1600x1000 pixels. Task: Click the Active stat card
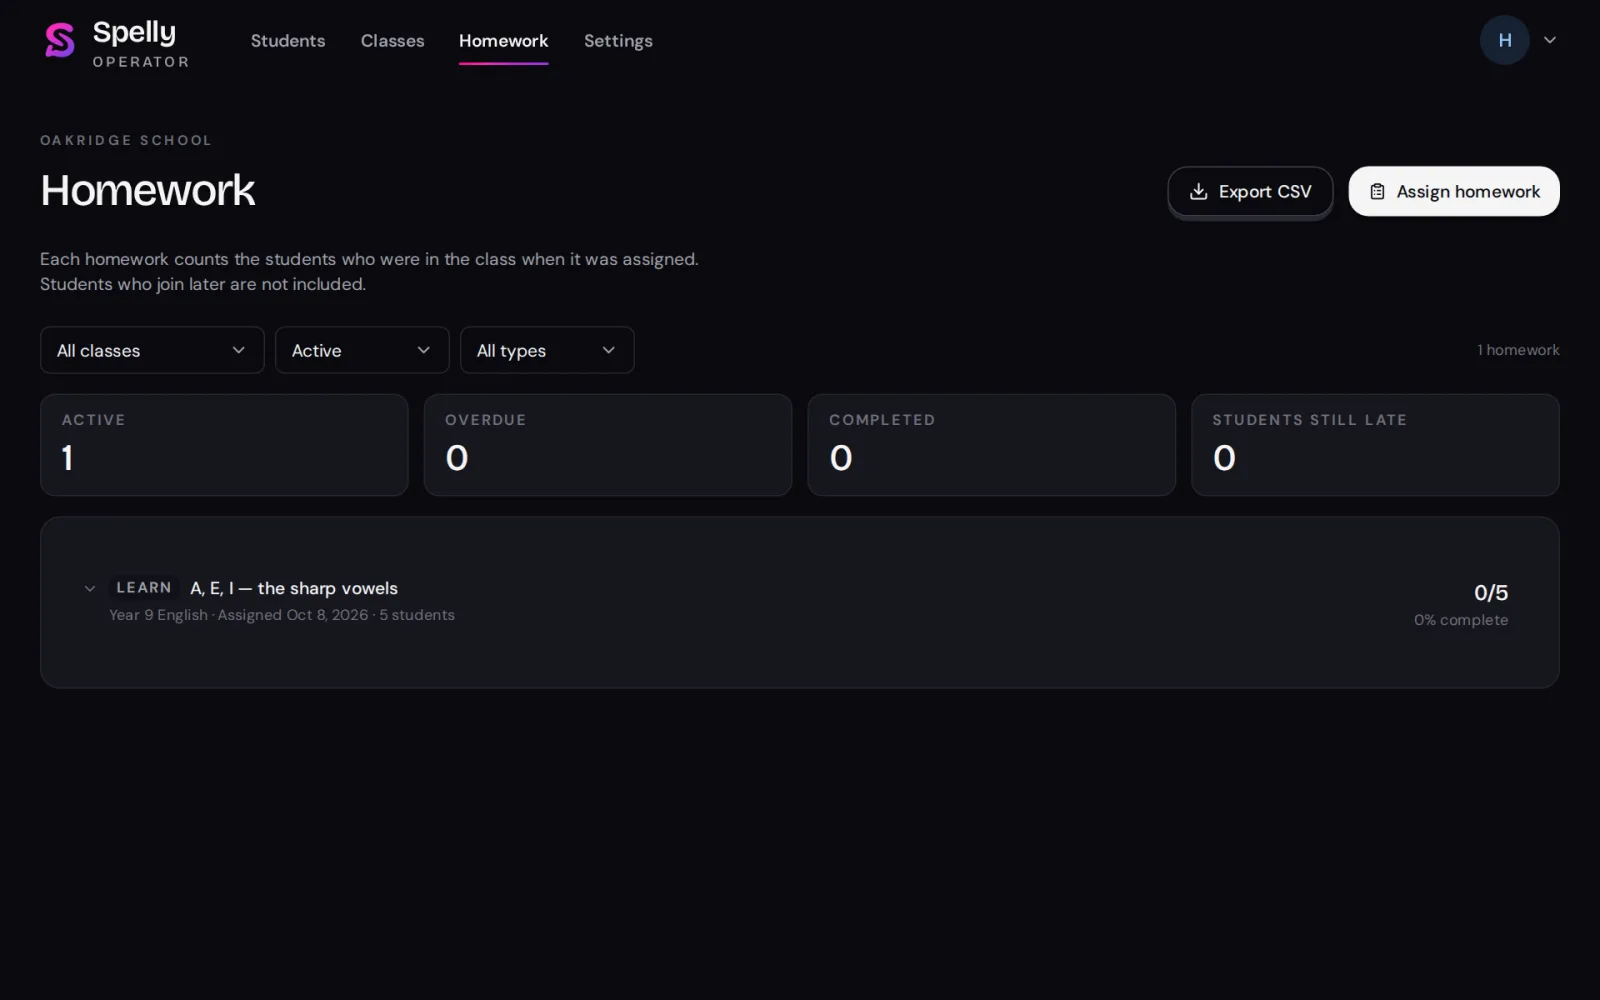pyautogui.click(x=224, y=445)
